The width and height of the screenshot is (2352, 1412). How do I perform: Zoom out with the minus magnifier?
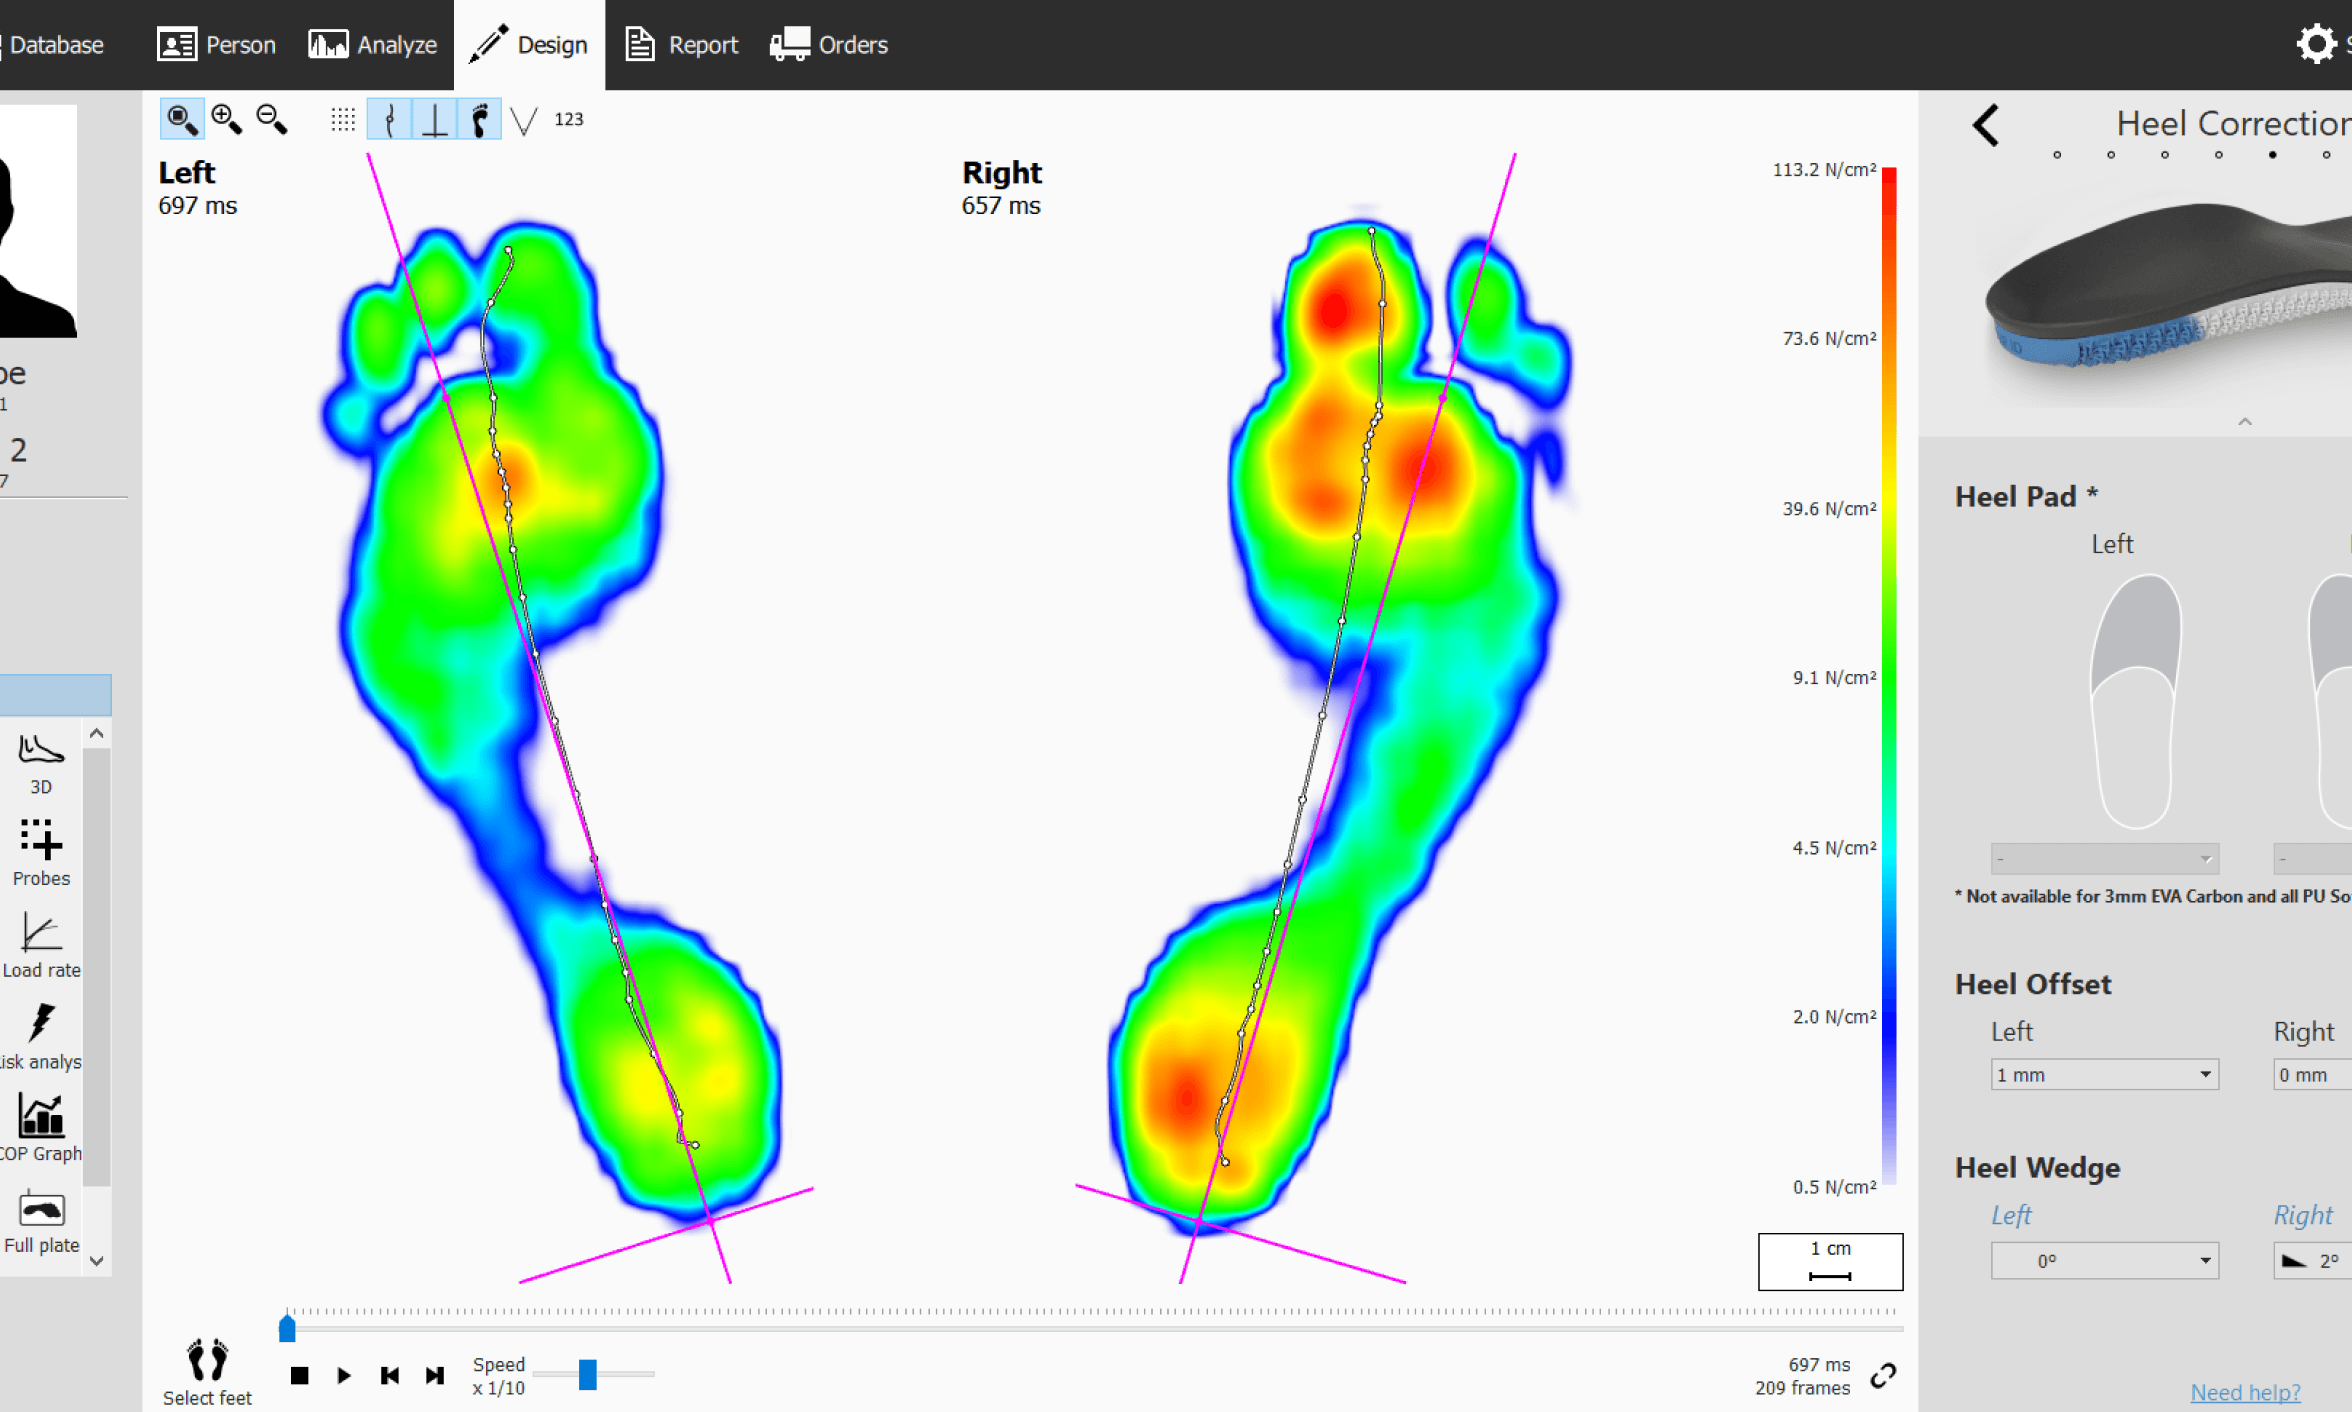point(271,120)
